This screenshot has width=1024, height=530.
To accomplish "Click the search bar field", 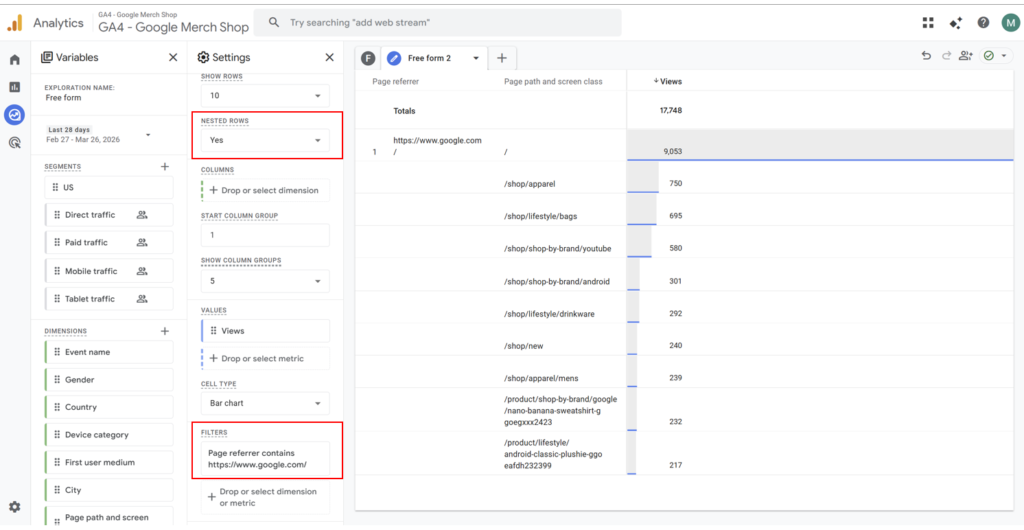I will pyautogui.click(x=437, y=22).
